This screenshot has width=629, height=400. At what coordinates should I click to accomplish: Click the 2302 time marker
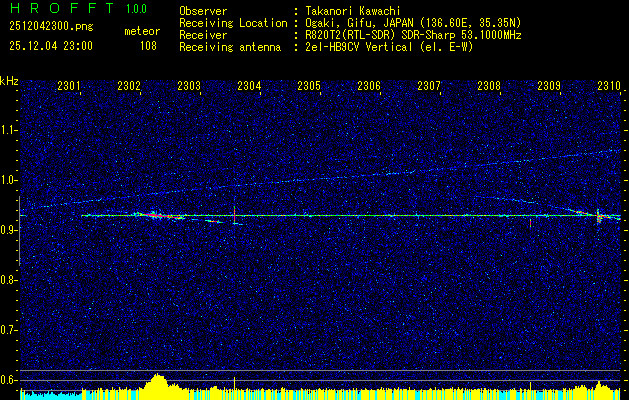pos(129,86)
